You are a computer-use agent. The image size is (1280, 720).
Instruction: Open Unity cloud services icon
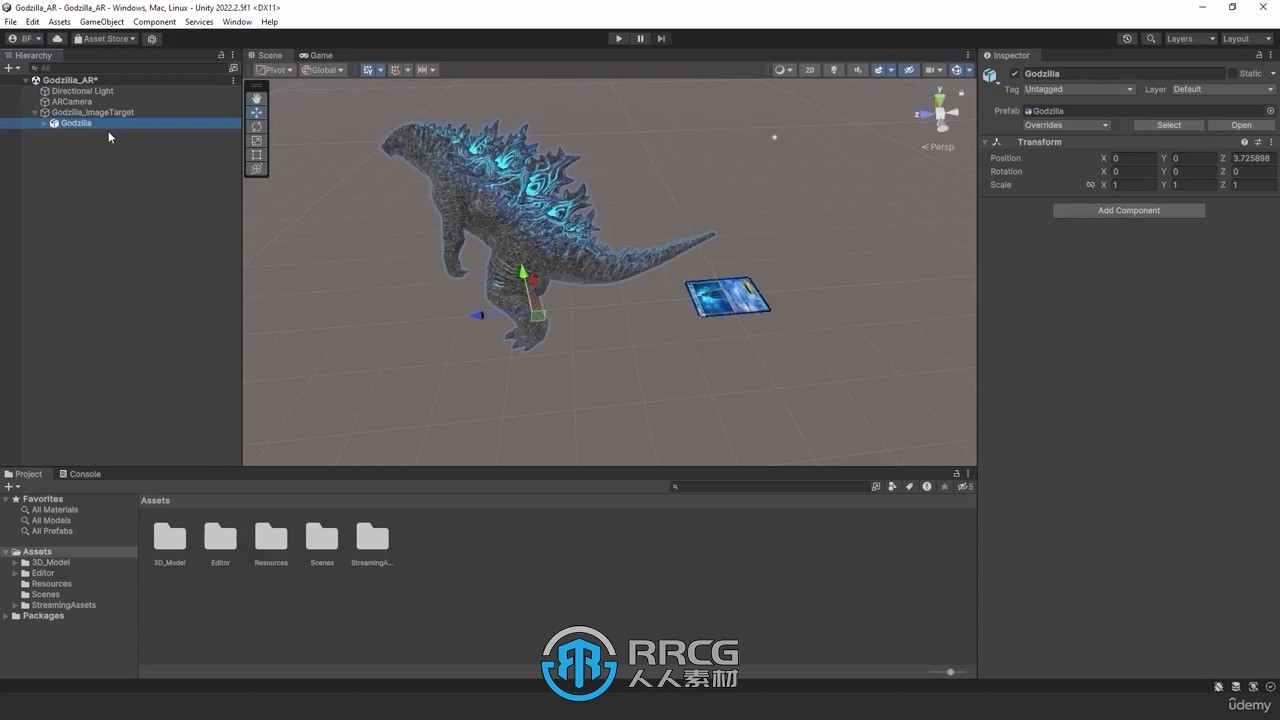[57, 39]
